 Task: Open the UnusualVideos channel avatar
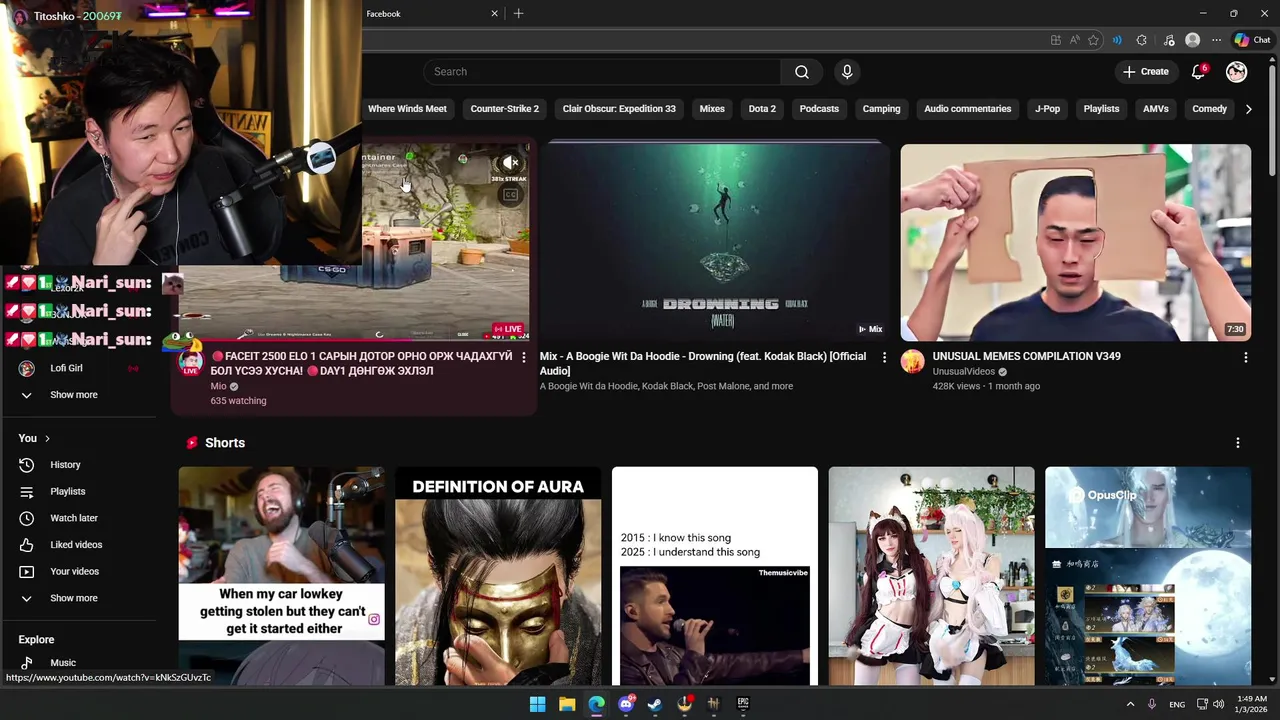coord(912,361)
